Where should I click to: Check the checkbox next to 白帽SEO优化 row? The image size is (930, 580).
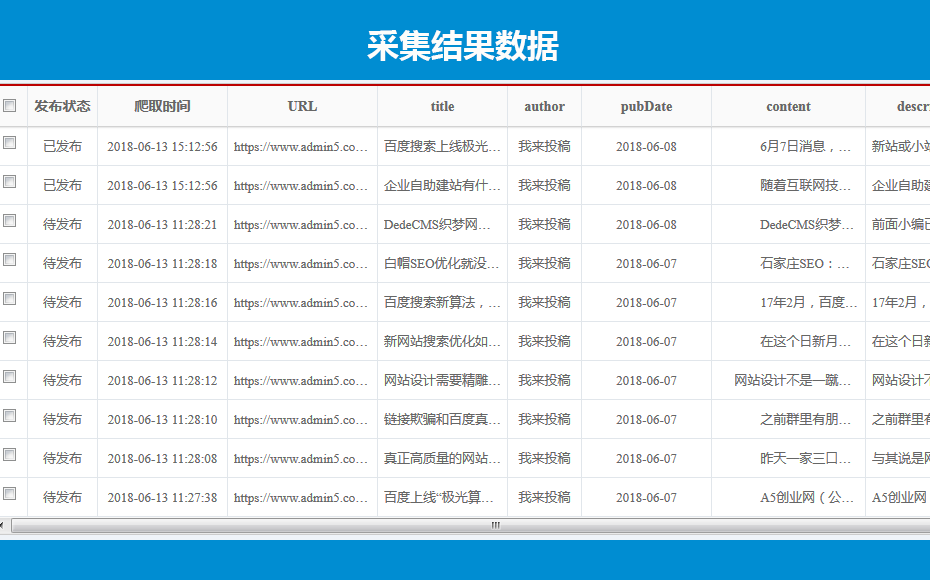tap(12, 263)
